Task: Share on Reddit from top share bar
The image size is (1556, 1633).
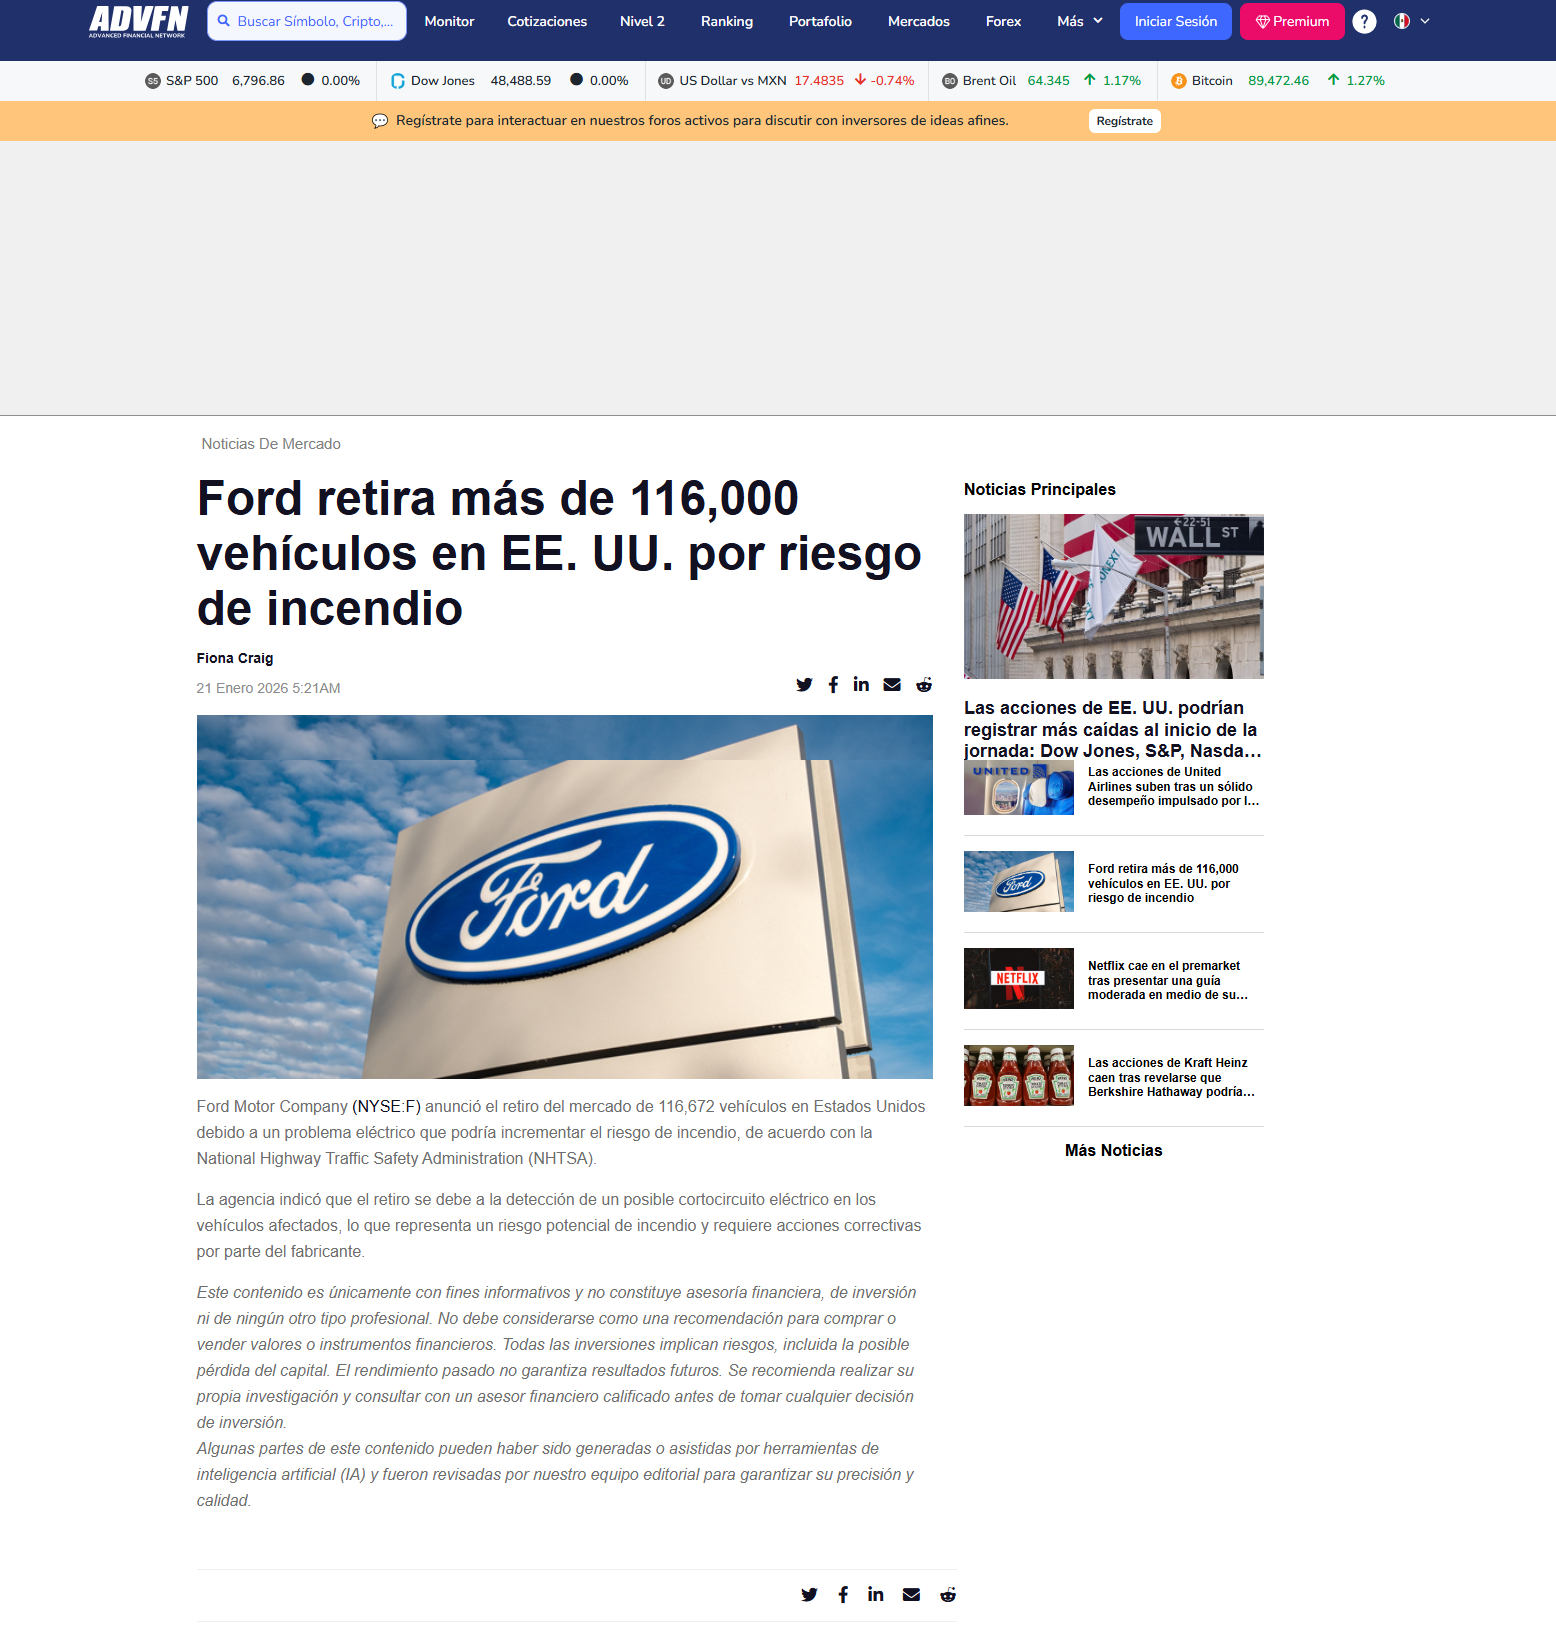Action: point(924,685)
